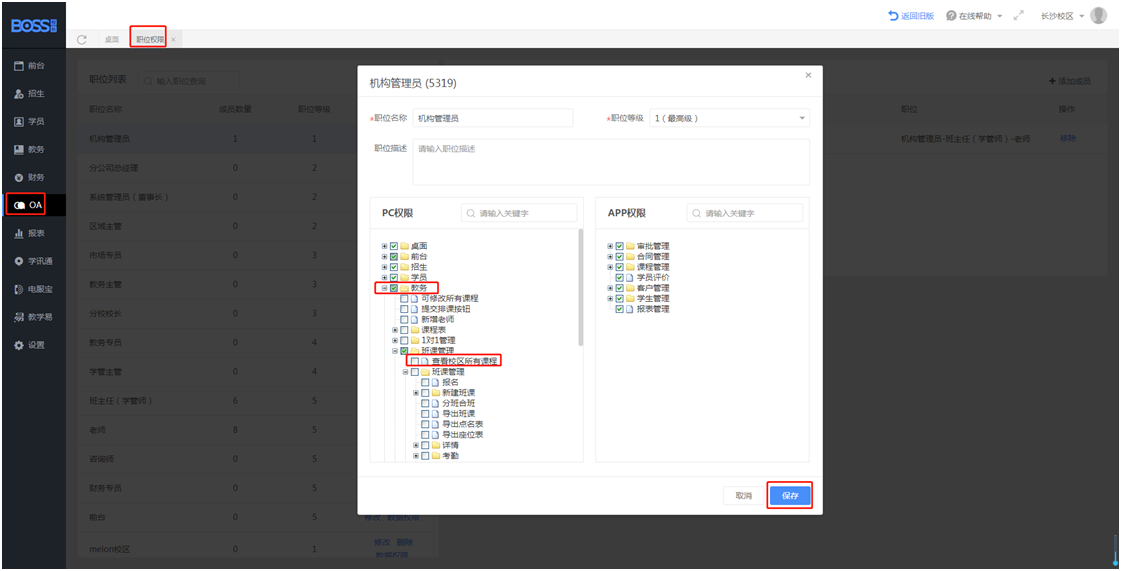Switch to the 桌面 tab
Screen dimensions: 1121x571
111,39
